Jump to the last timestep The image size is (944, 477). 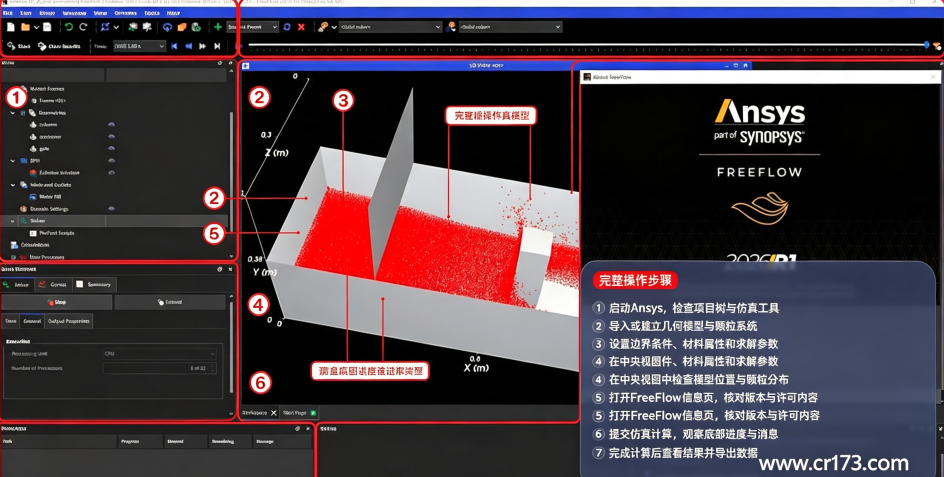(217, 46)
